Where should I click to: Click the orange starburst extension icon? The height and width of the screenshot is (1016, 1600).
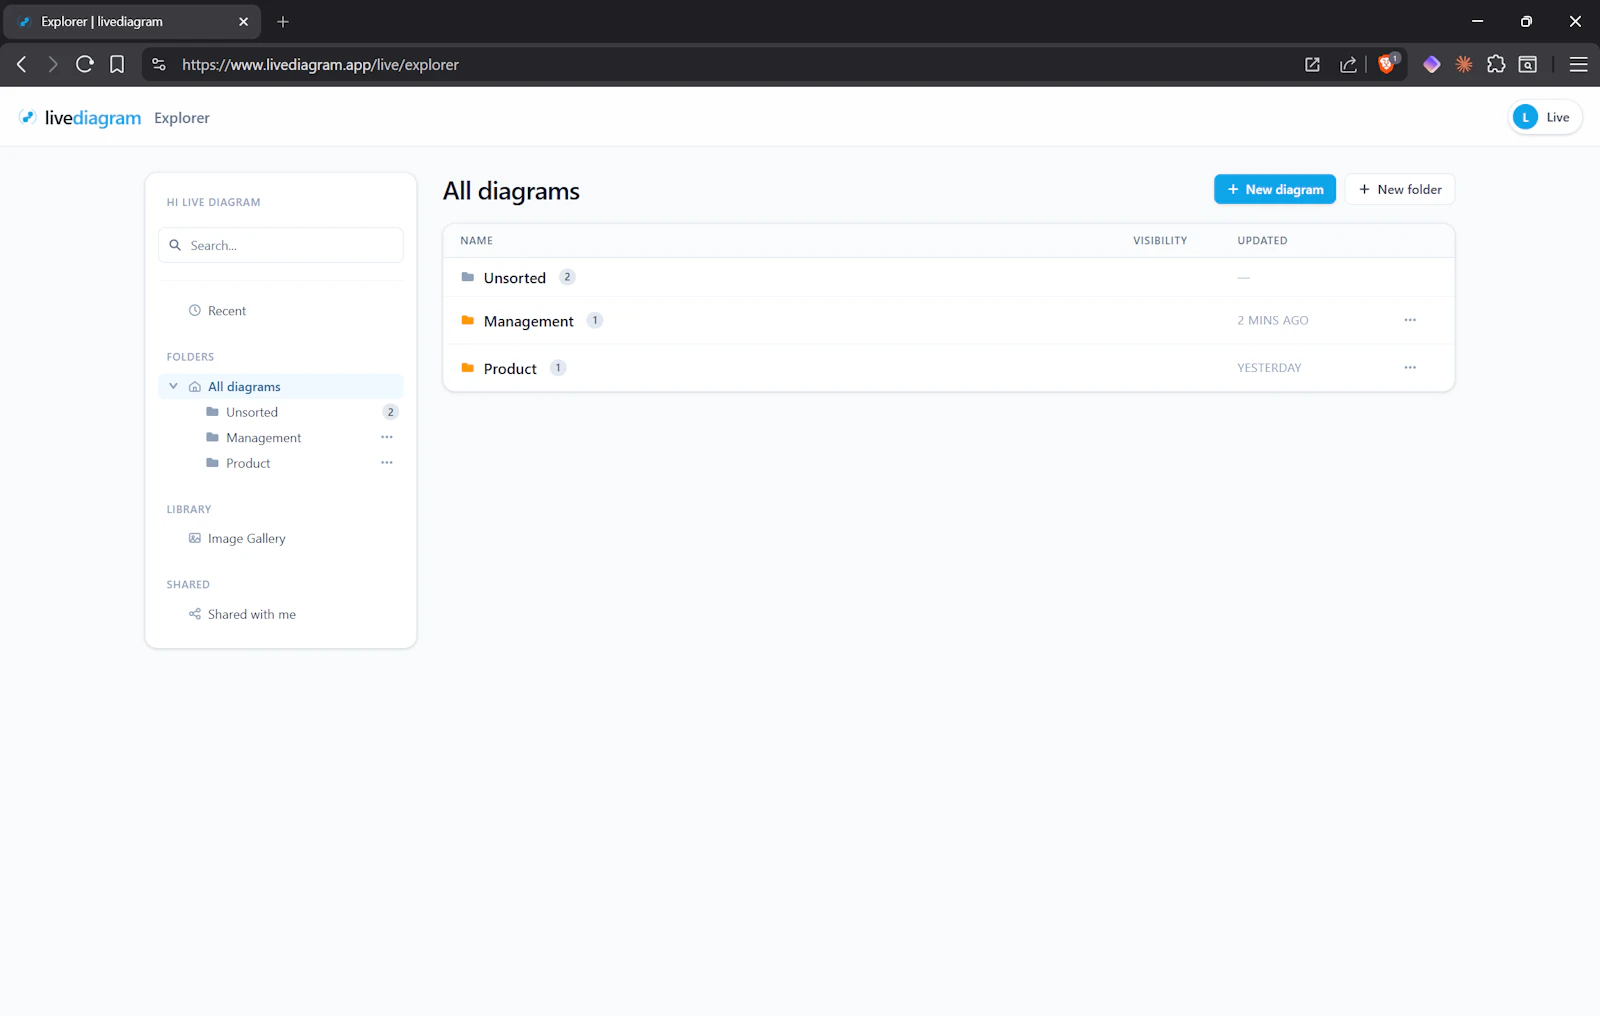pos(1464,64)
